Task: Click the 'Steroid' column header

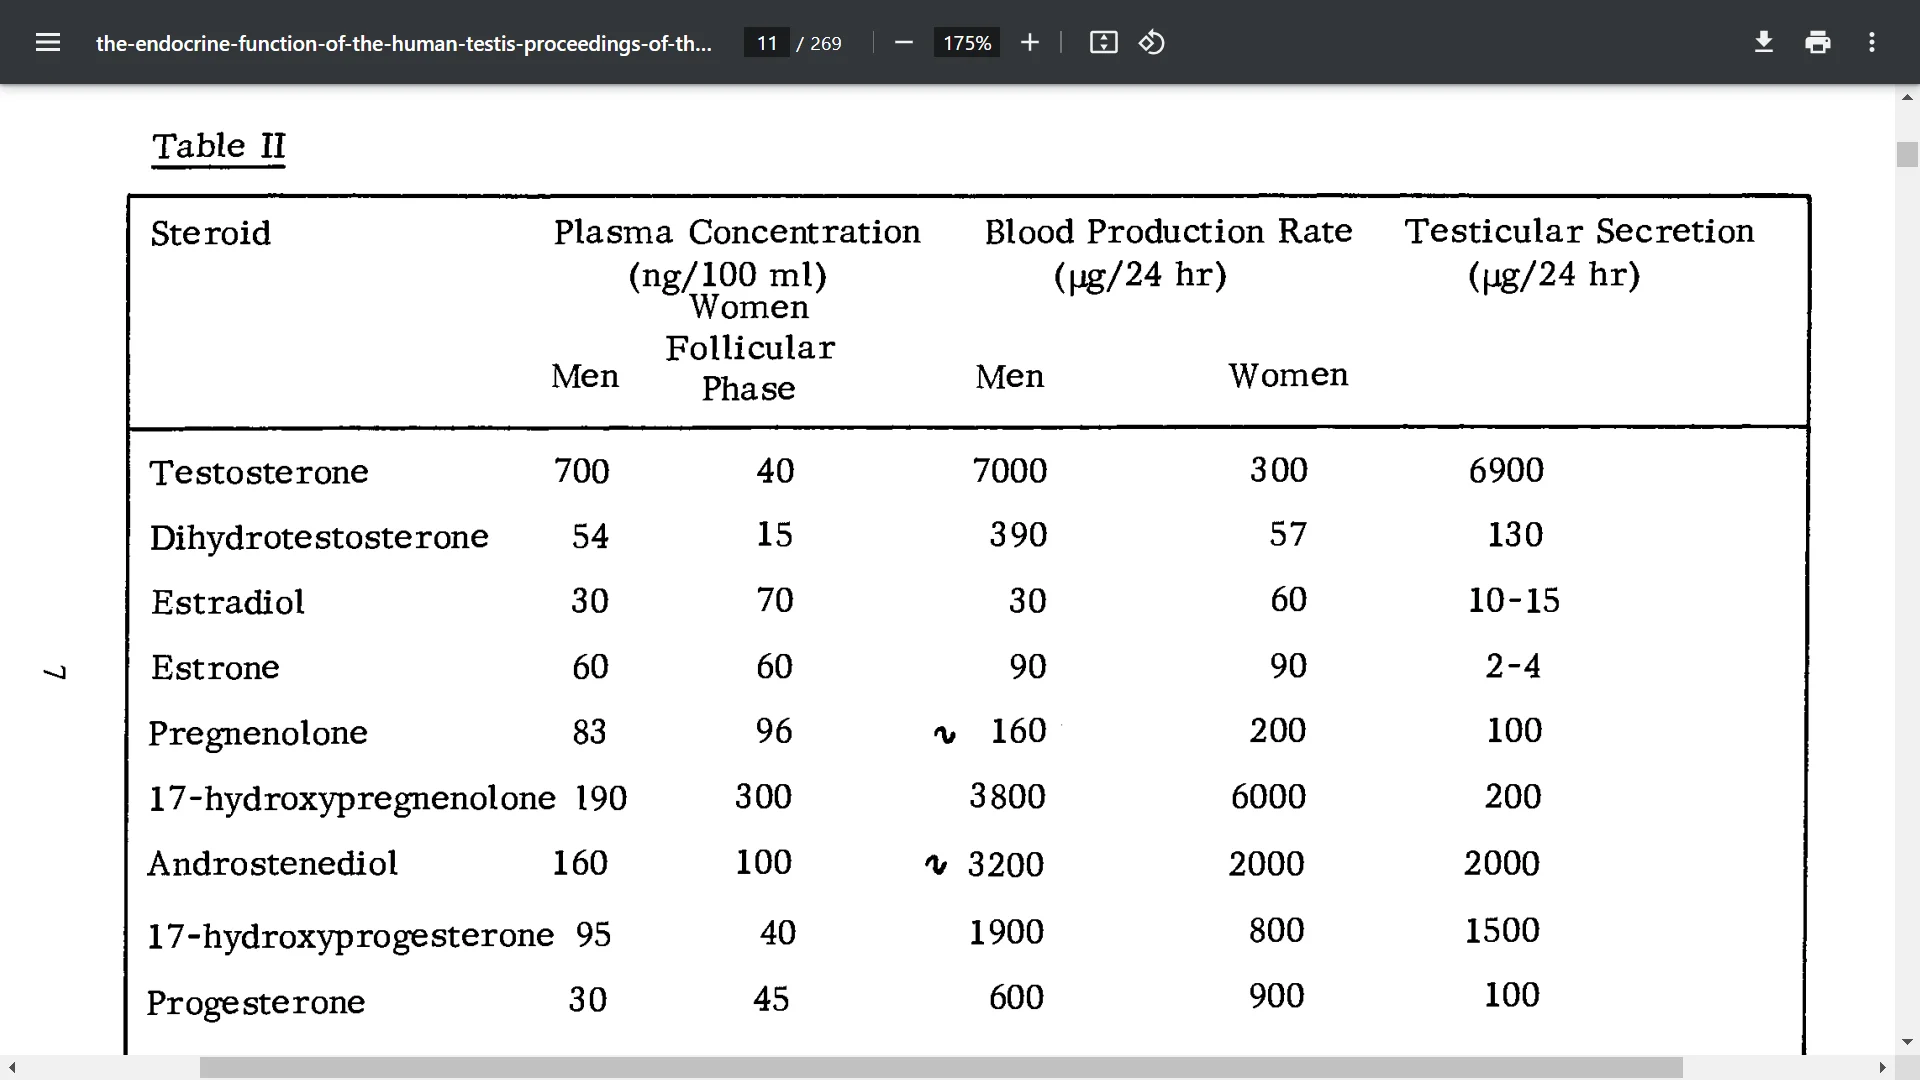Action: click(210, 233)
